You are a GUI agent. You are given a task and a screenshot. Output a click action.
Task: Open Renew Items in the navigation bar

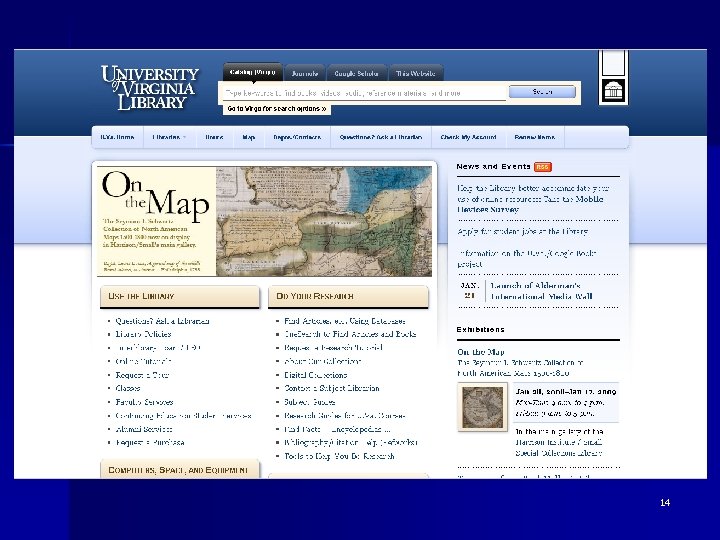534,137
